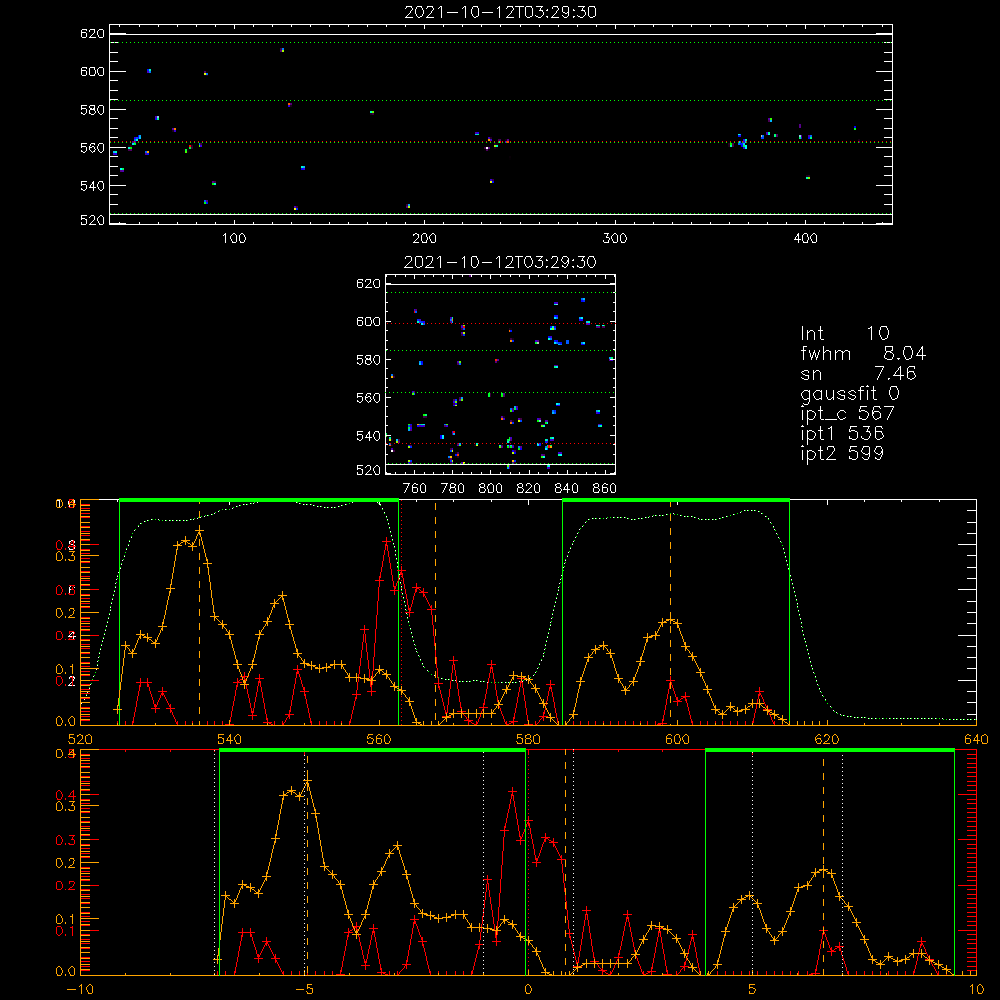Image resolution: width=1000 pixels, height=1000 pixels.
Task: Click dashed orange marker near 6.5 in bottom plot
Action: tap(823, 862)
